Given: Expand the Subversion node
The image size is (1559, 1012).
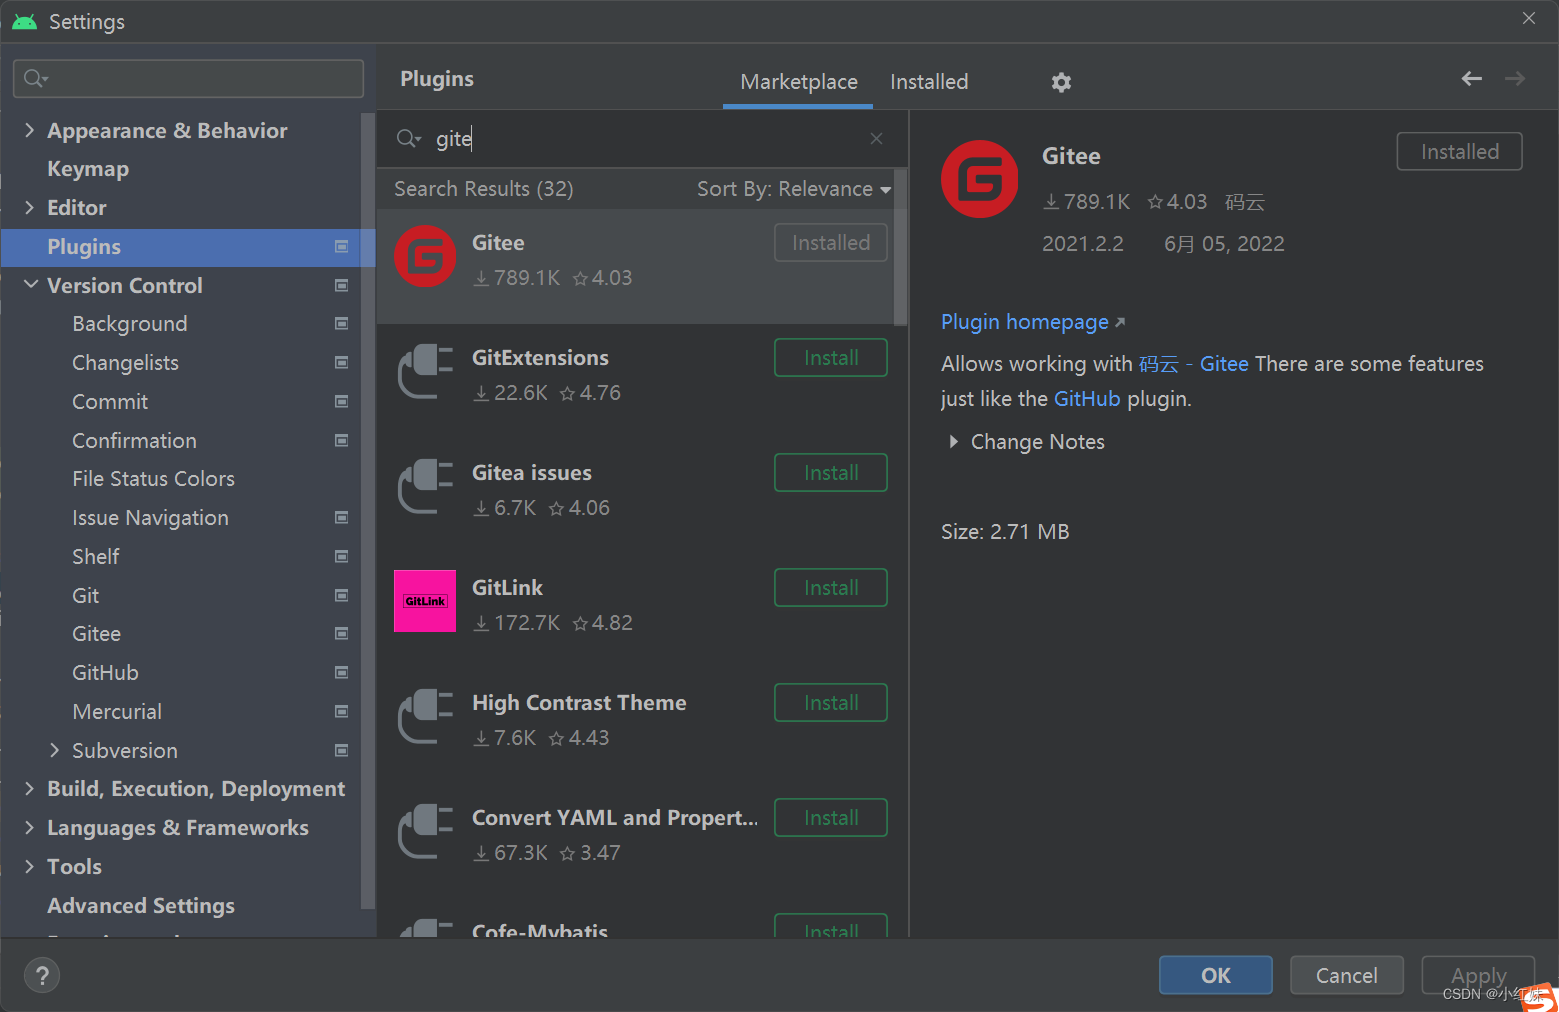Looking at the screenshot, I should coord(54,750).
